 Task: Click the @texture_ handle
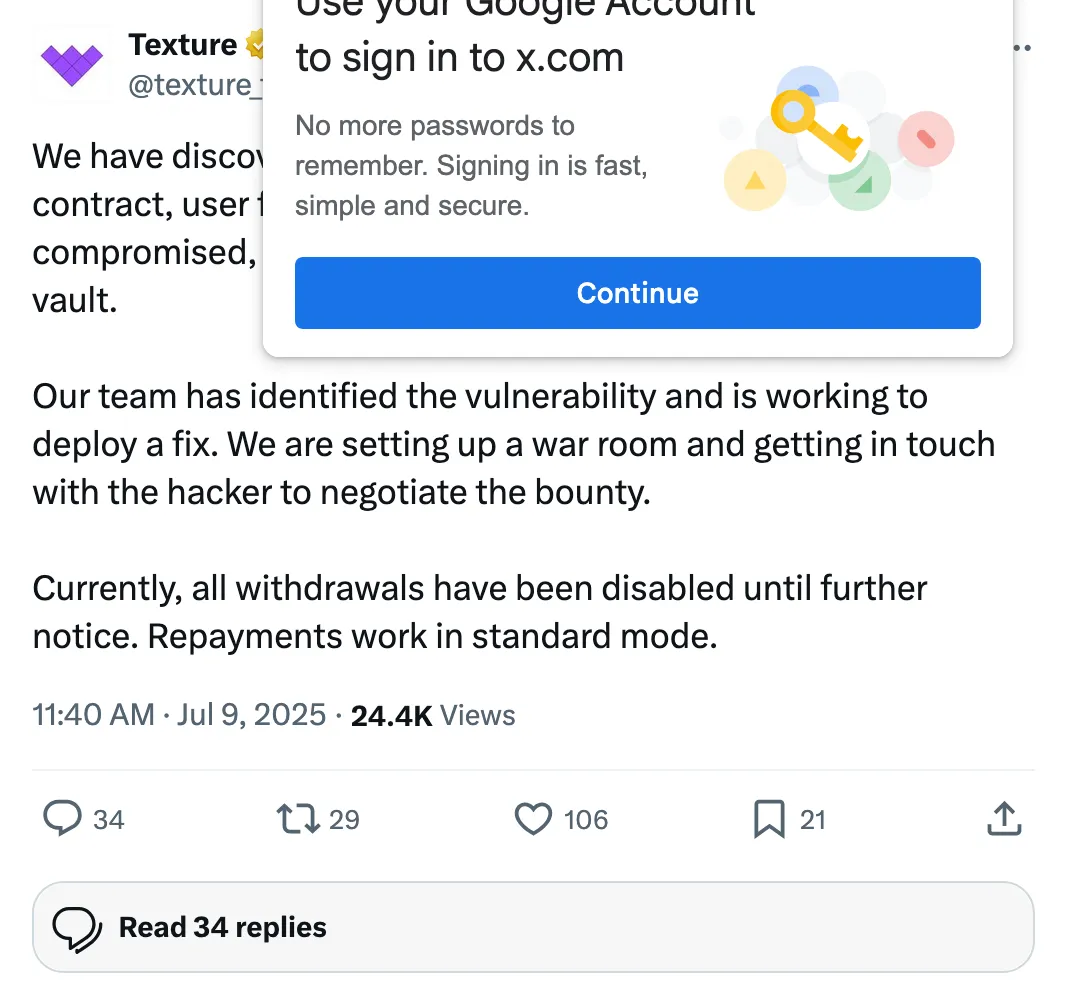pos(195,85)
